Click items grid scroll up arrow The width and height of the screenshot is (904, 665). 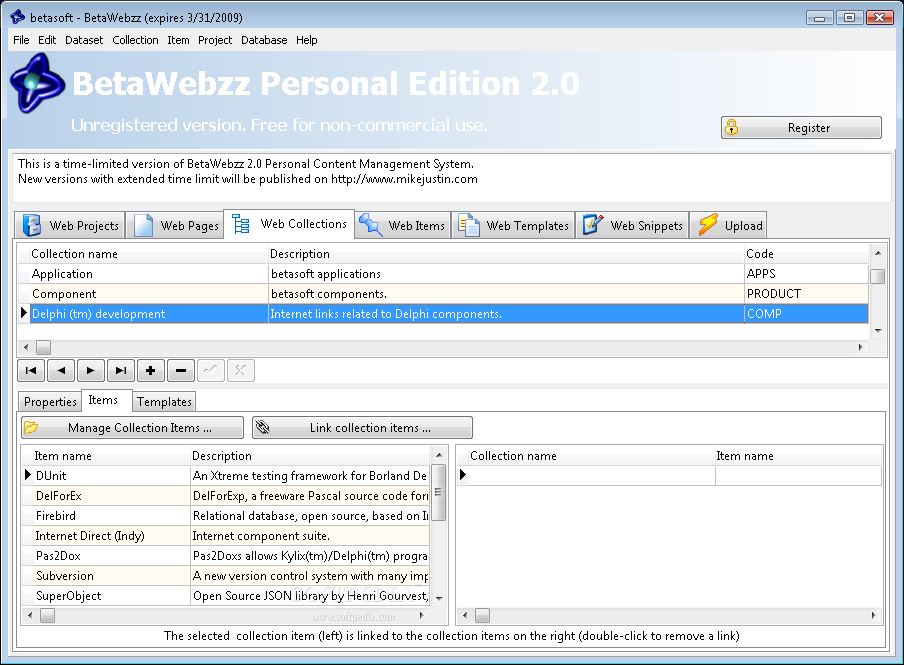pyautogui.click(x=439, y=455)
